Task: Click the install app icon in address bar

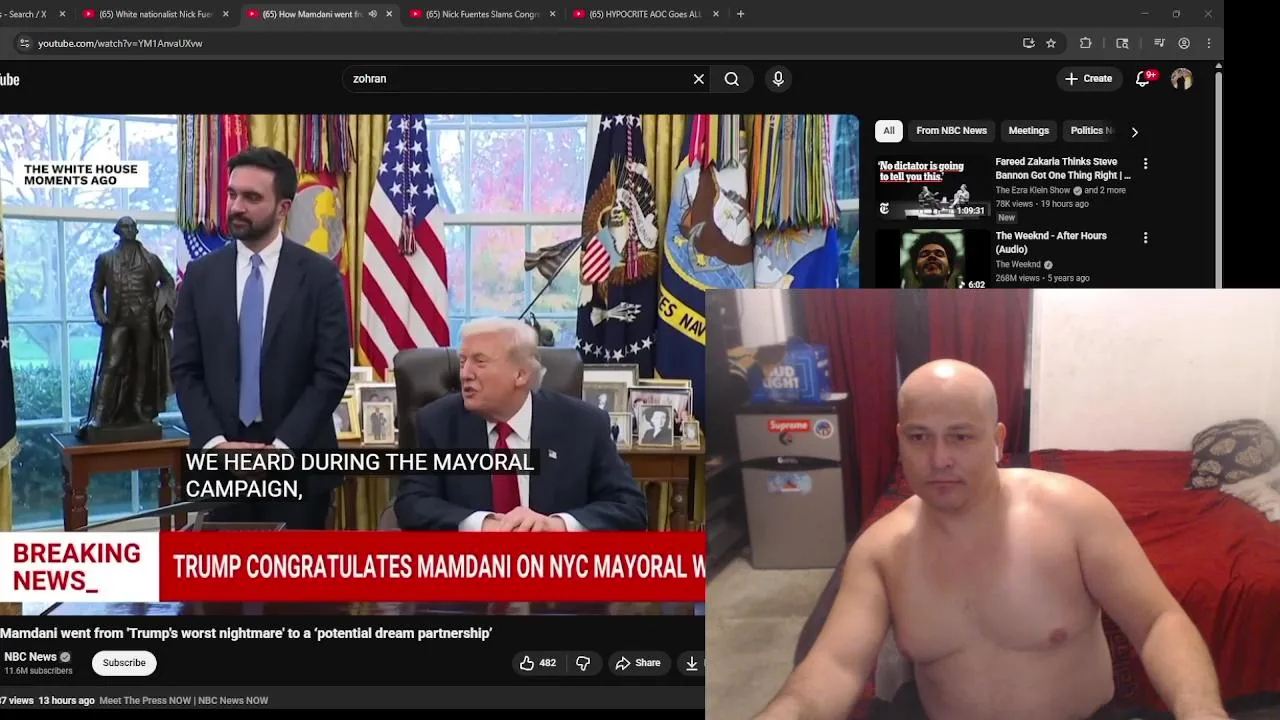Action: coord(1028,43)
